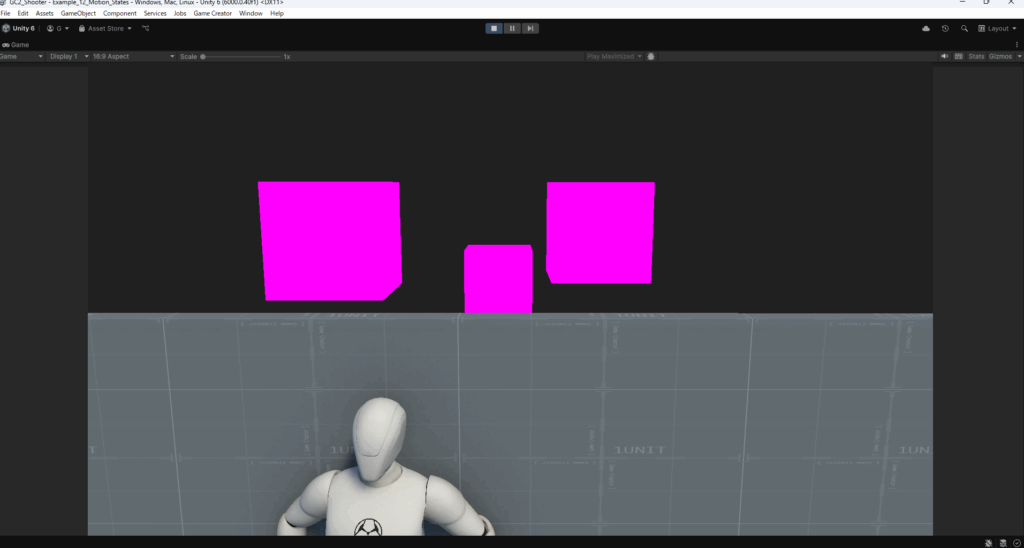Click the white mannequin character's head
The height and width of the screenshot is (548, 1024).
[x=379, y=439]
